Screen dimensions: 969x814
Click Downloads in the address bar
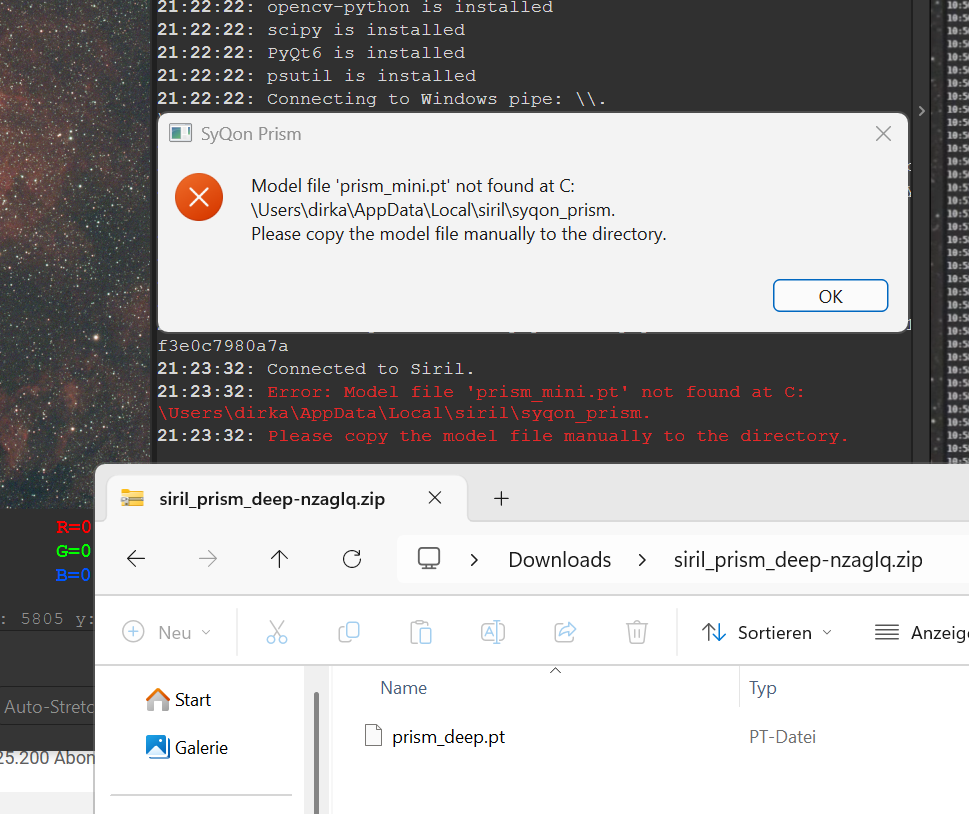pos(560,560)
